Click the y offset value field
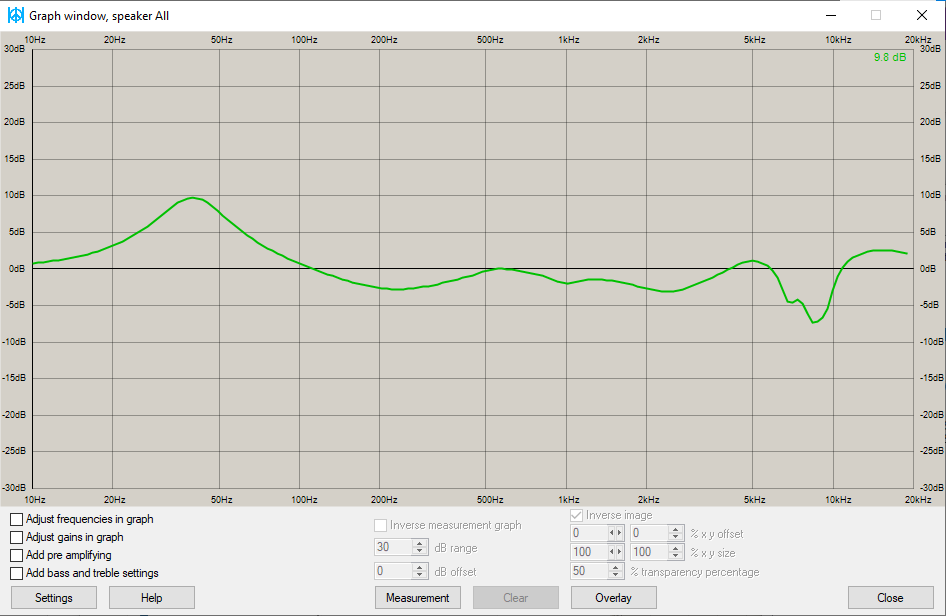Screen dimensions: 946x616 [650, 533]
